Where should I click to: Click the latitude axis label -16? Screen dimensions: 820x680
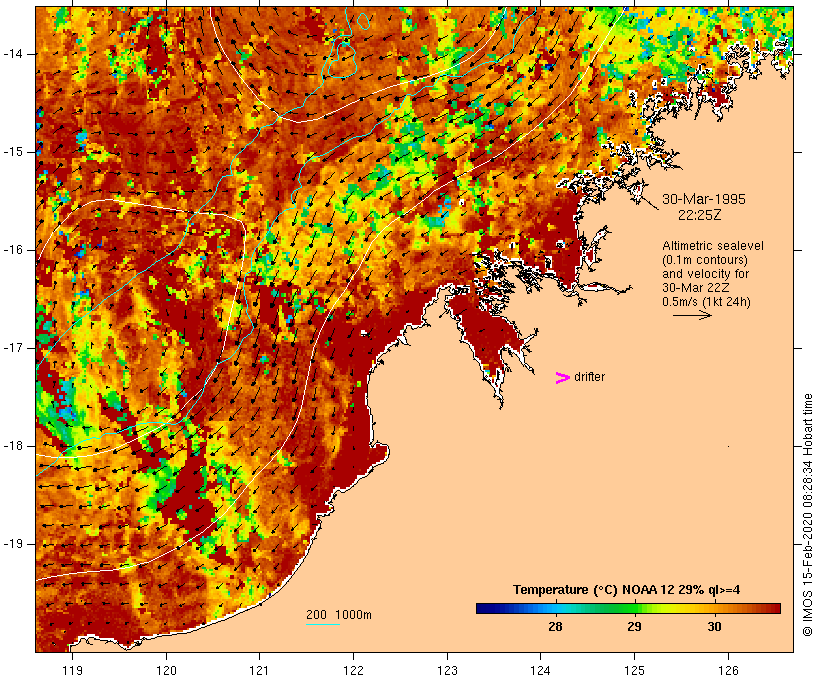[13, 250]
